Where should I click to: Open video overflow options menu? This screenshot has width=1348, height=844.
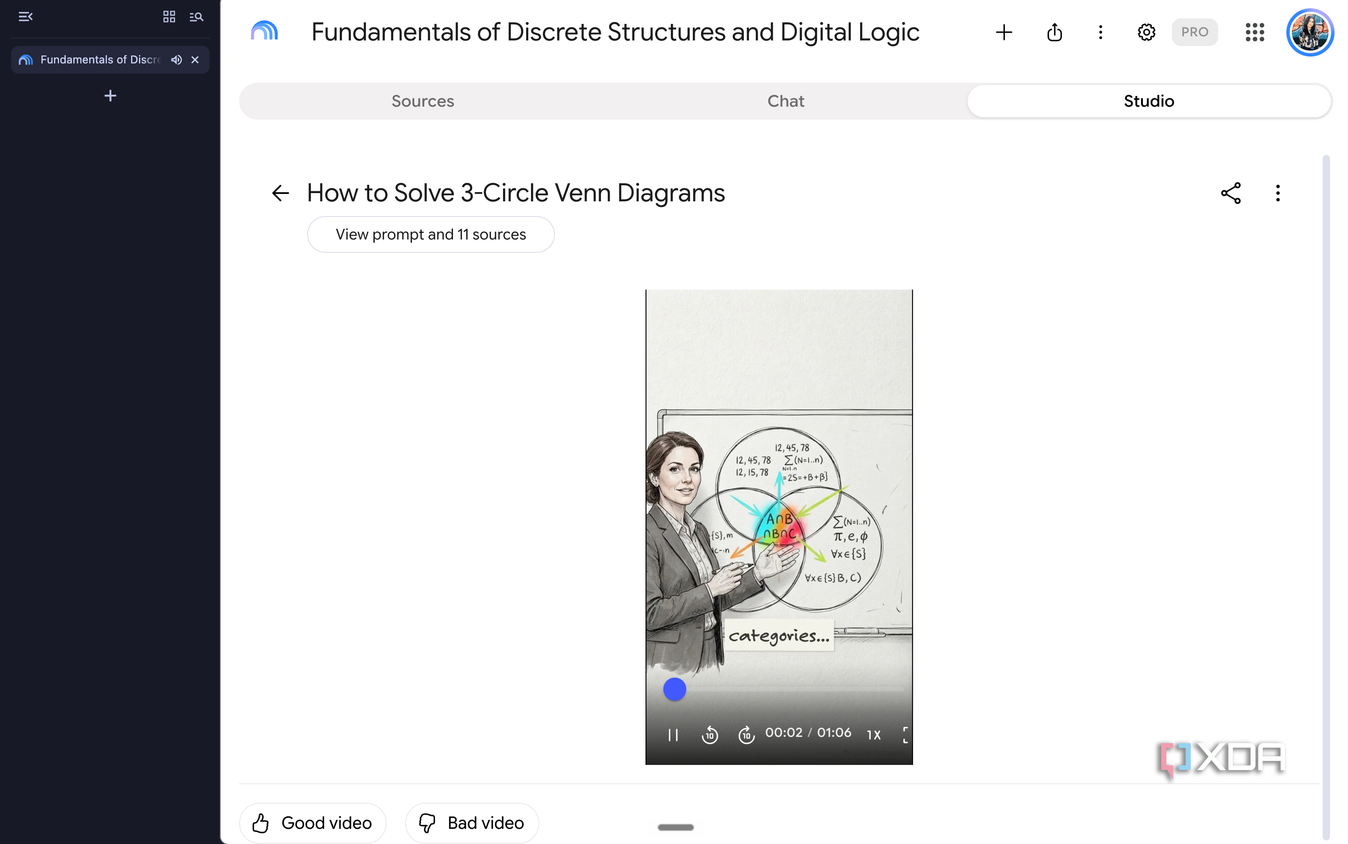pos(1278,193)
